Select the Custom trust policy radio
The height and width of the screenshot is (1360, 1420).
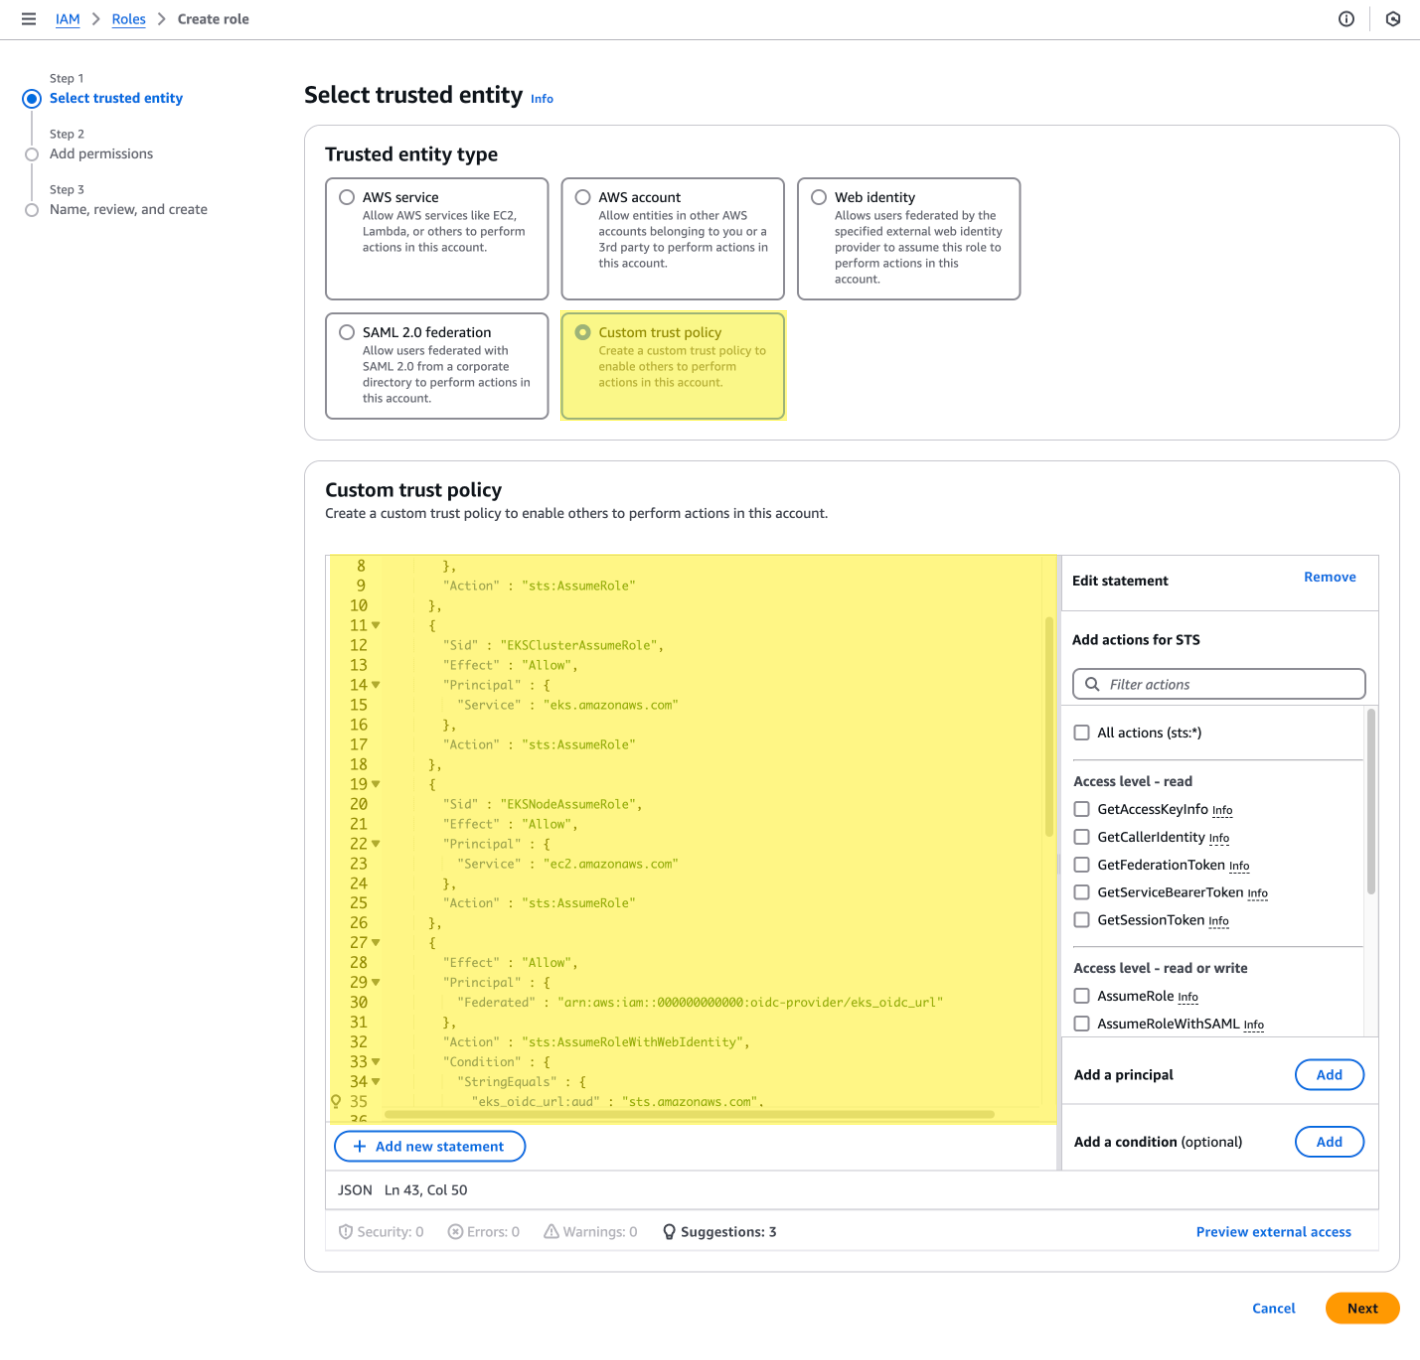click(583, 332)
